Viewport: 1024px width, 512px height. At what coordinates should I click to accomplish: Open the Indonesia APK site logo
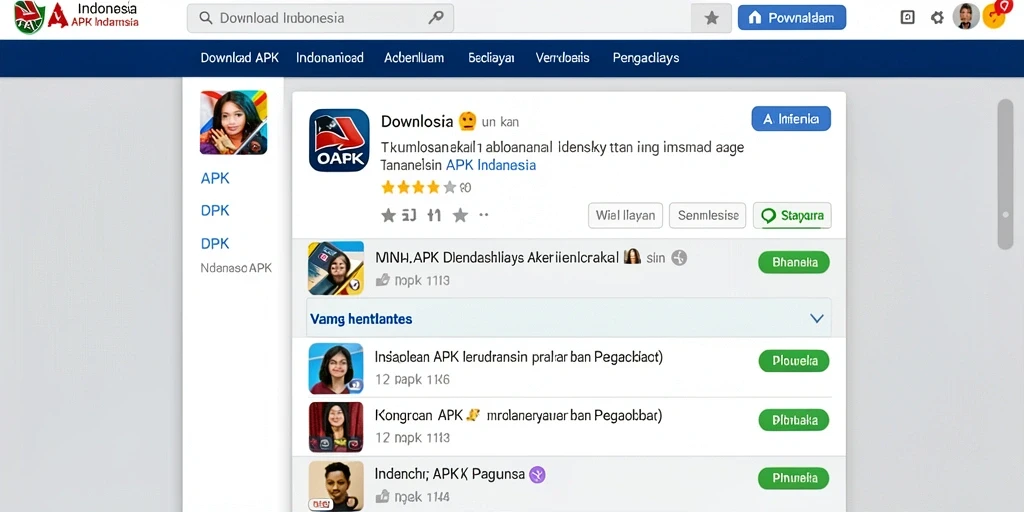pos(76,16)
